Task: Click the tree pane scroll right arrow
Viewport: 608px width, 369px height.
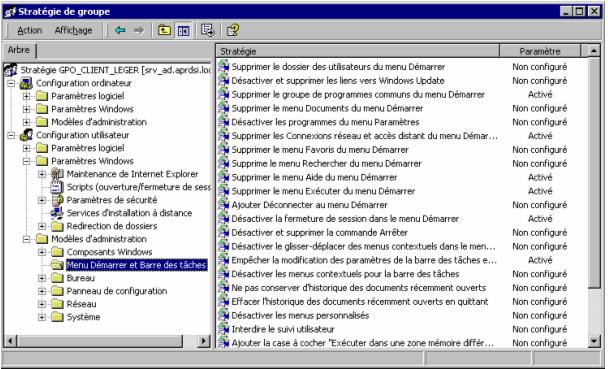Action: point(203,341)
